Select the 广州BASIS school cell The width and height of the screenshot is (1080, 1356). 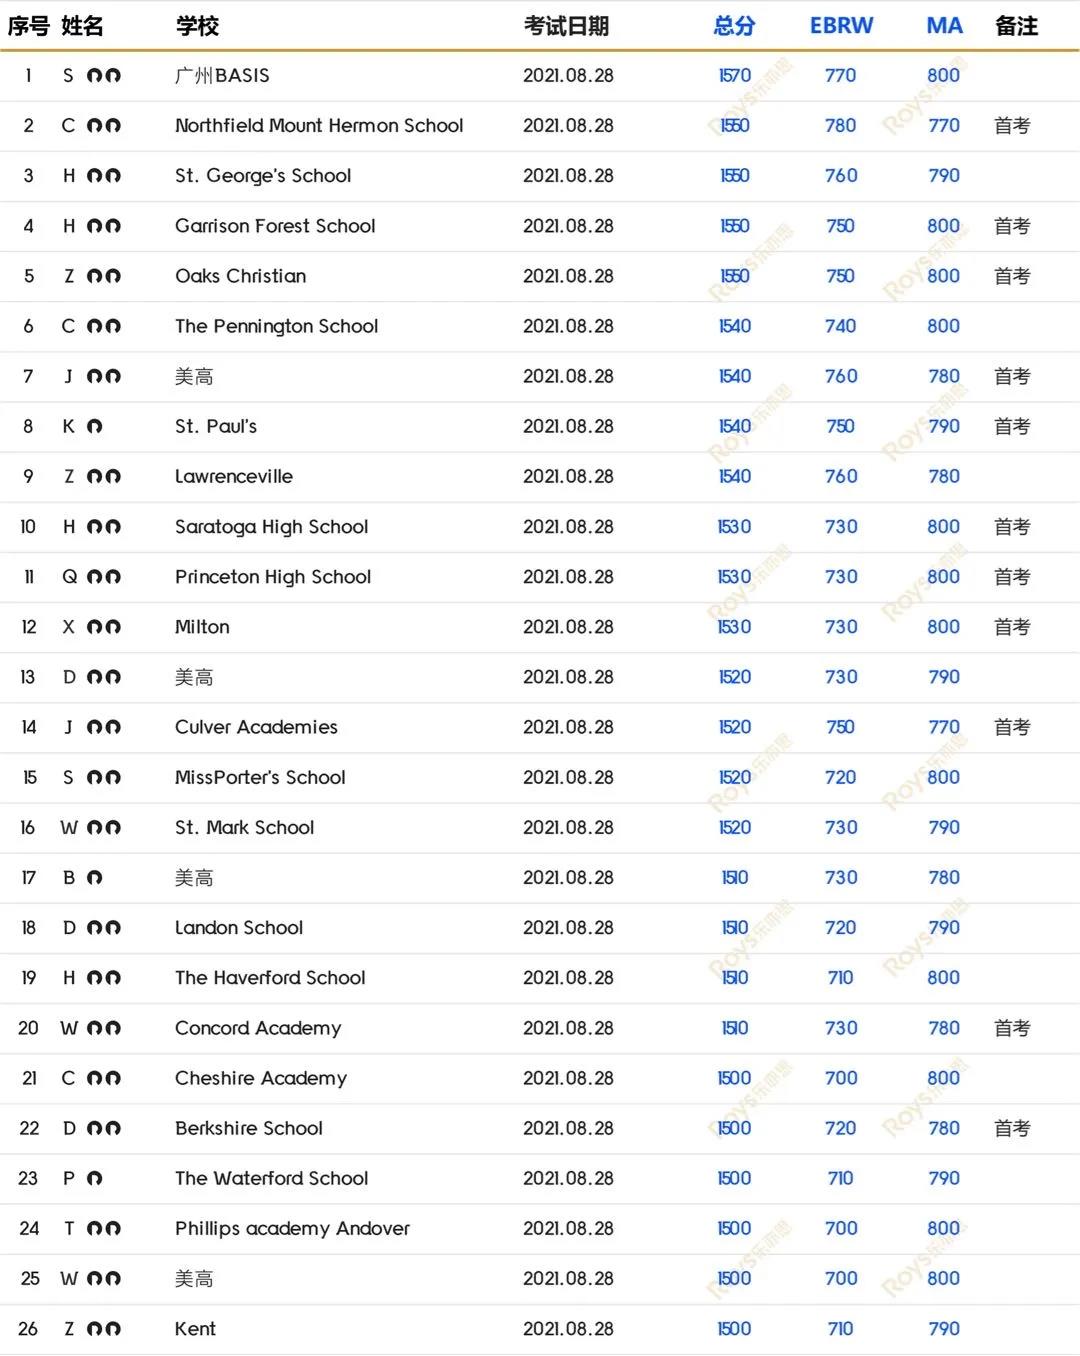click(222, 76)
